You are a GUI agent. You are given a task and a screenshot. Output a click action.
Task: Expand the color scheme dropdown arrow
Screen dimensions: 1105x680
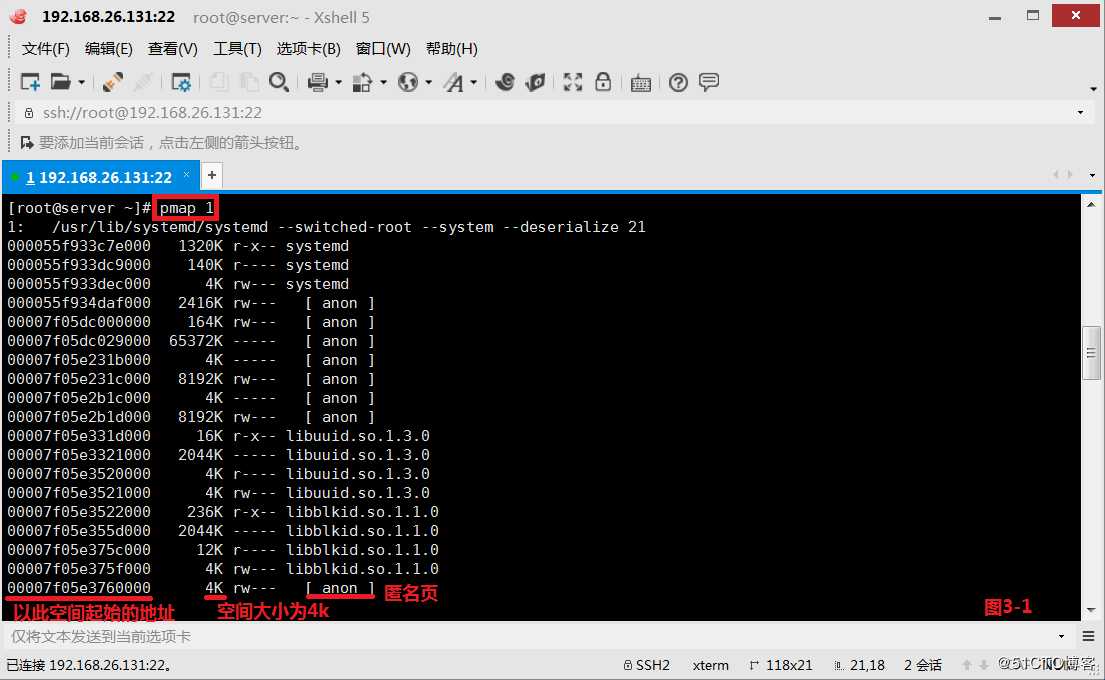(384, 83)
